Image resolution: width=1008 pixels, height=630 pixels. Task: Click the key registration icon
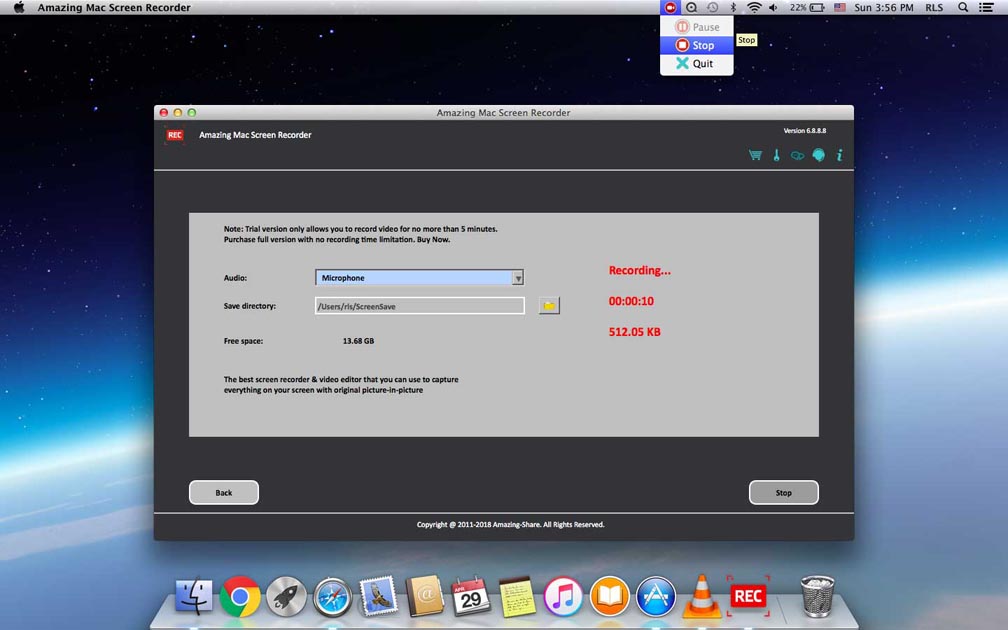(x=777, y=155)
